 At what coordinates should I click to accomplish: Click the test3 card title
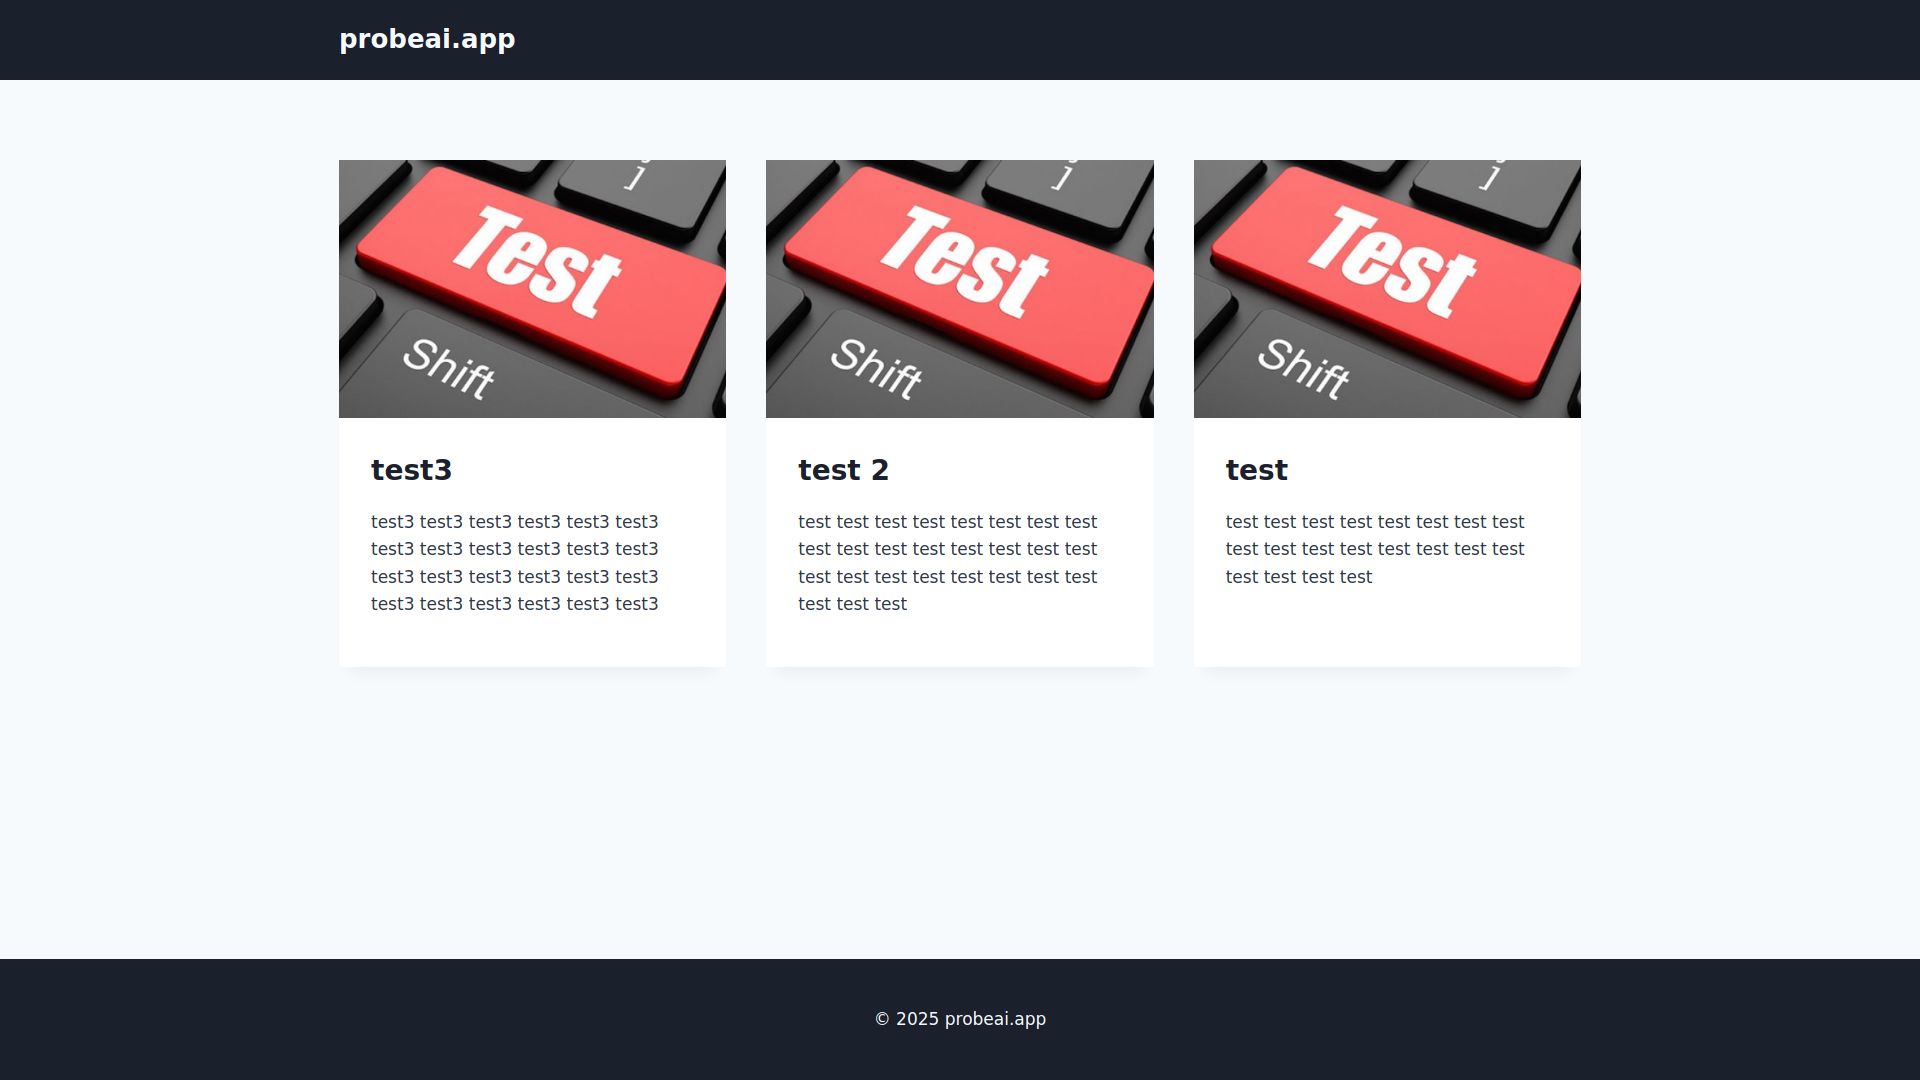pyautogui.click(x=411, y=470)
